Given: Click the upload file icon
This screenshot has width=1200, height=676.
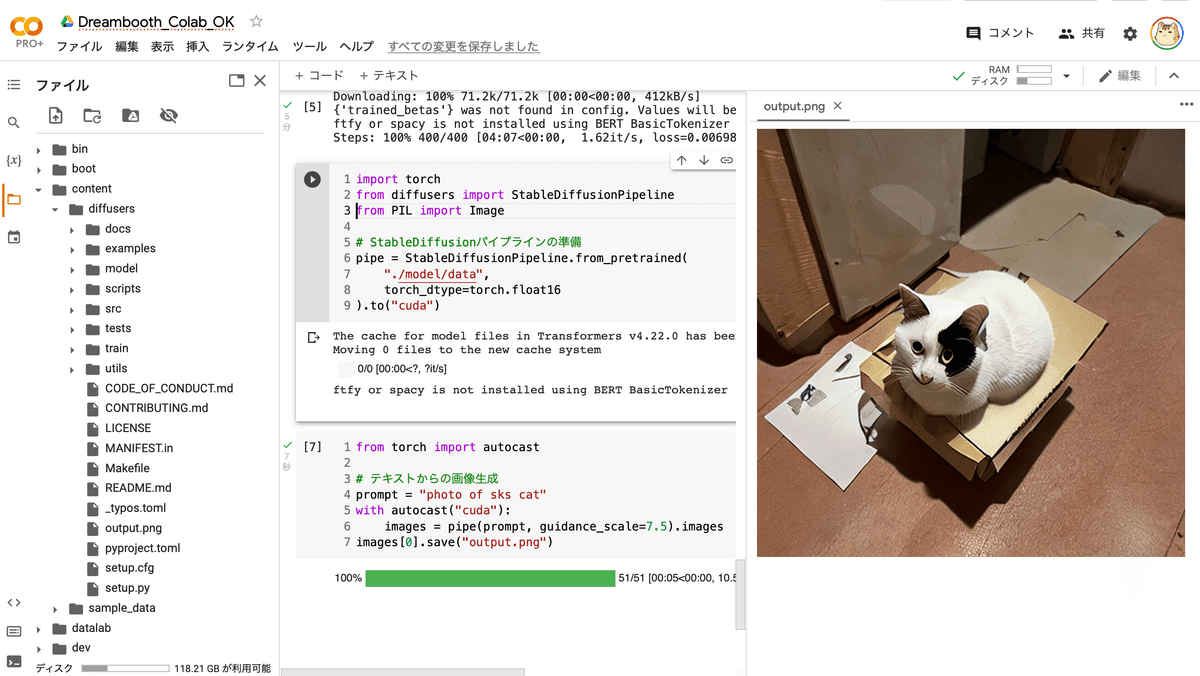Looking at the screenshot, I should click(56, 116).
